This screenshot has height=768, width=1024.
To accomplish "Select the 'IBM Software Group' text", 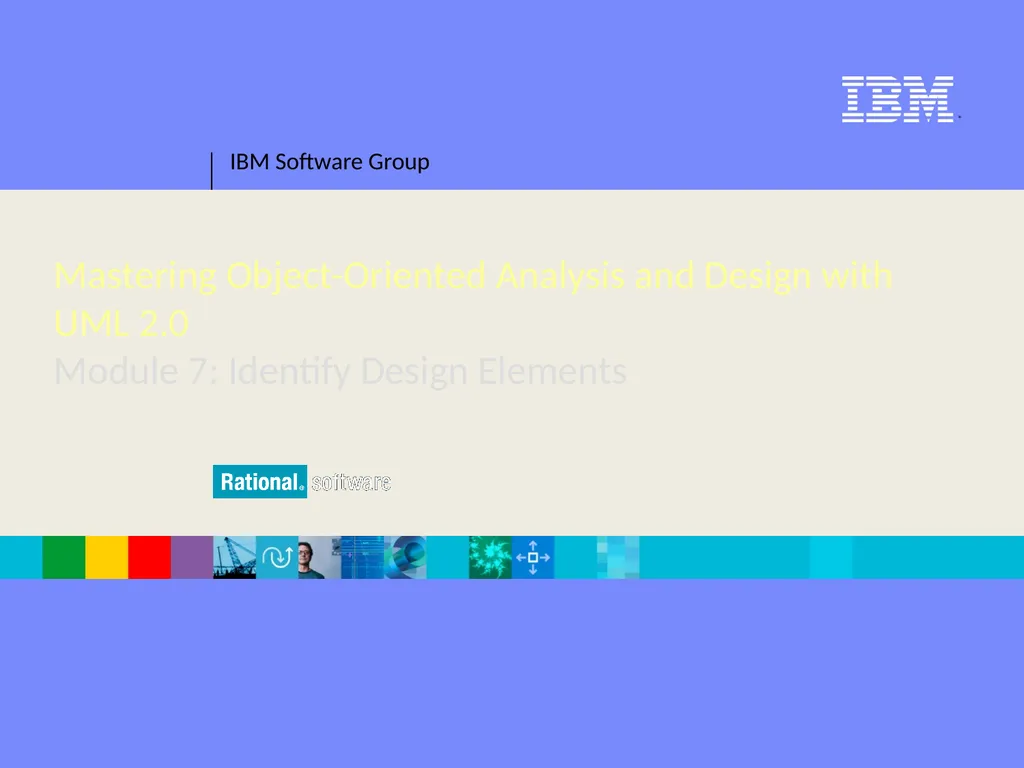I will [330, 161].
